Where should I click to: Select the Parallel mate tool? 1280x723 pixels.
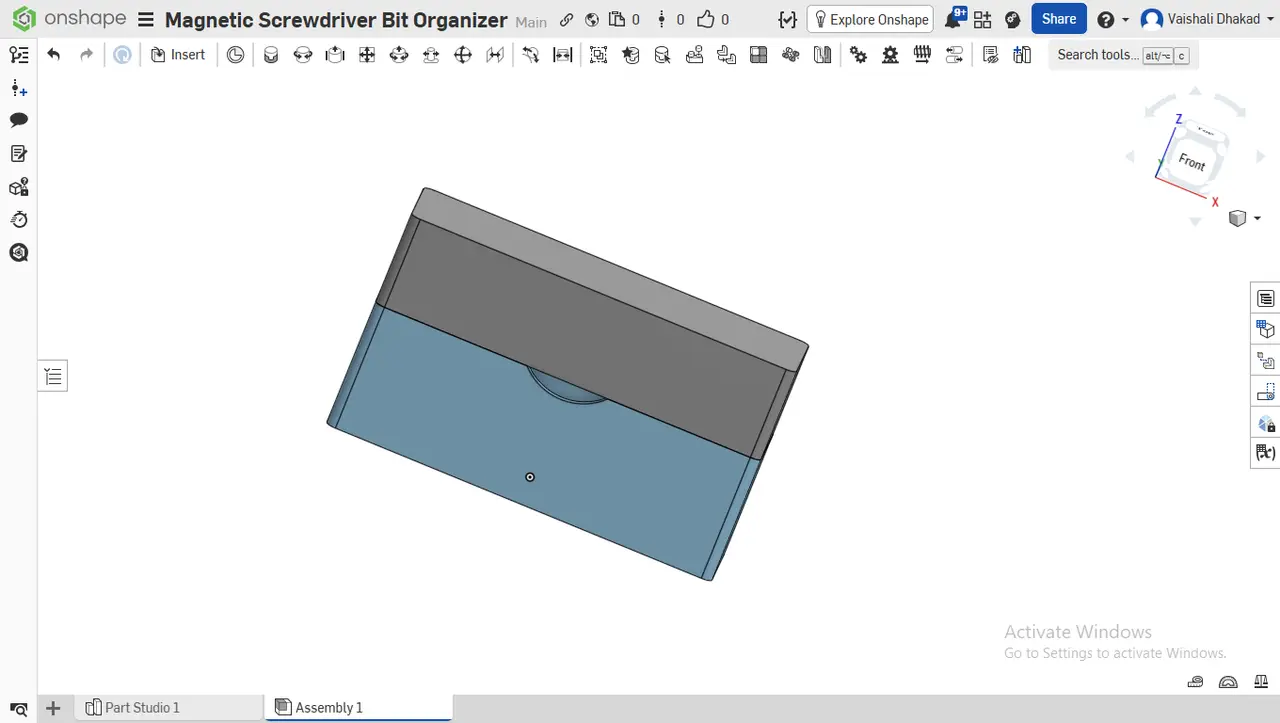pyautogui.click(x=495, y=55)
